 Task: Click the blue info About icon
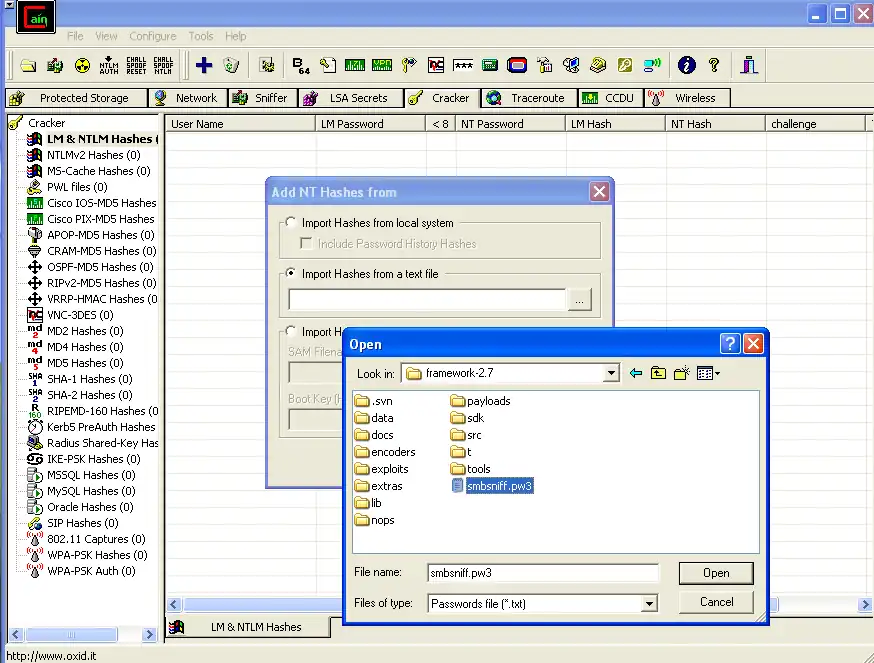[686, 65]
